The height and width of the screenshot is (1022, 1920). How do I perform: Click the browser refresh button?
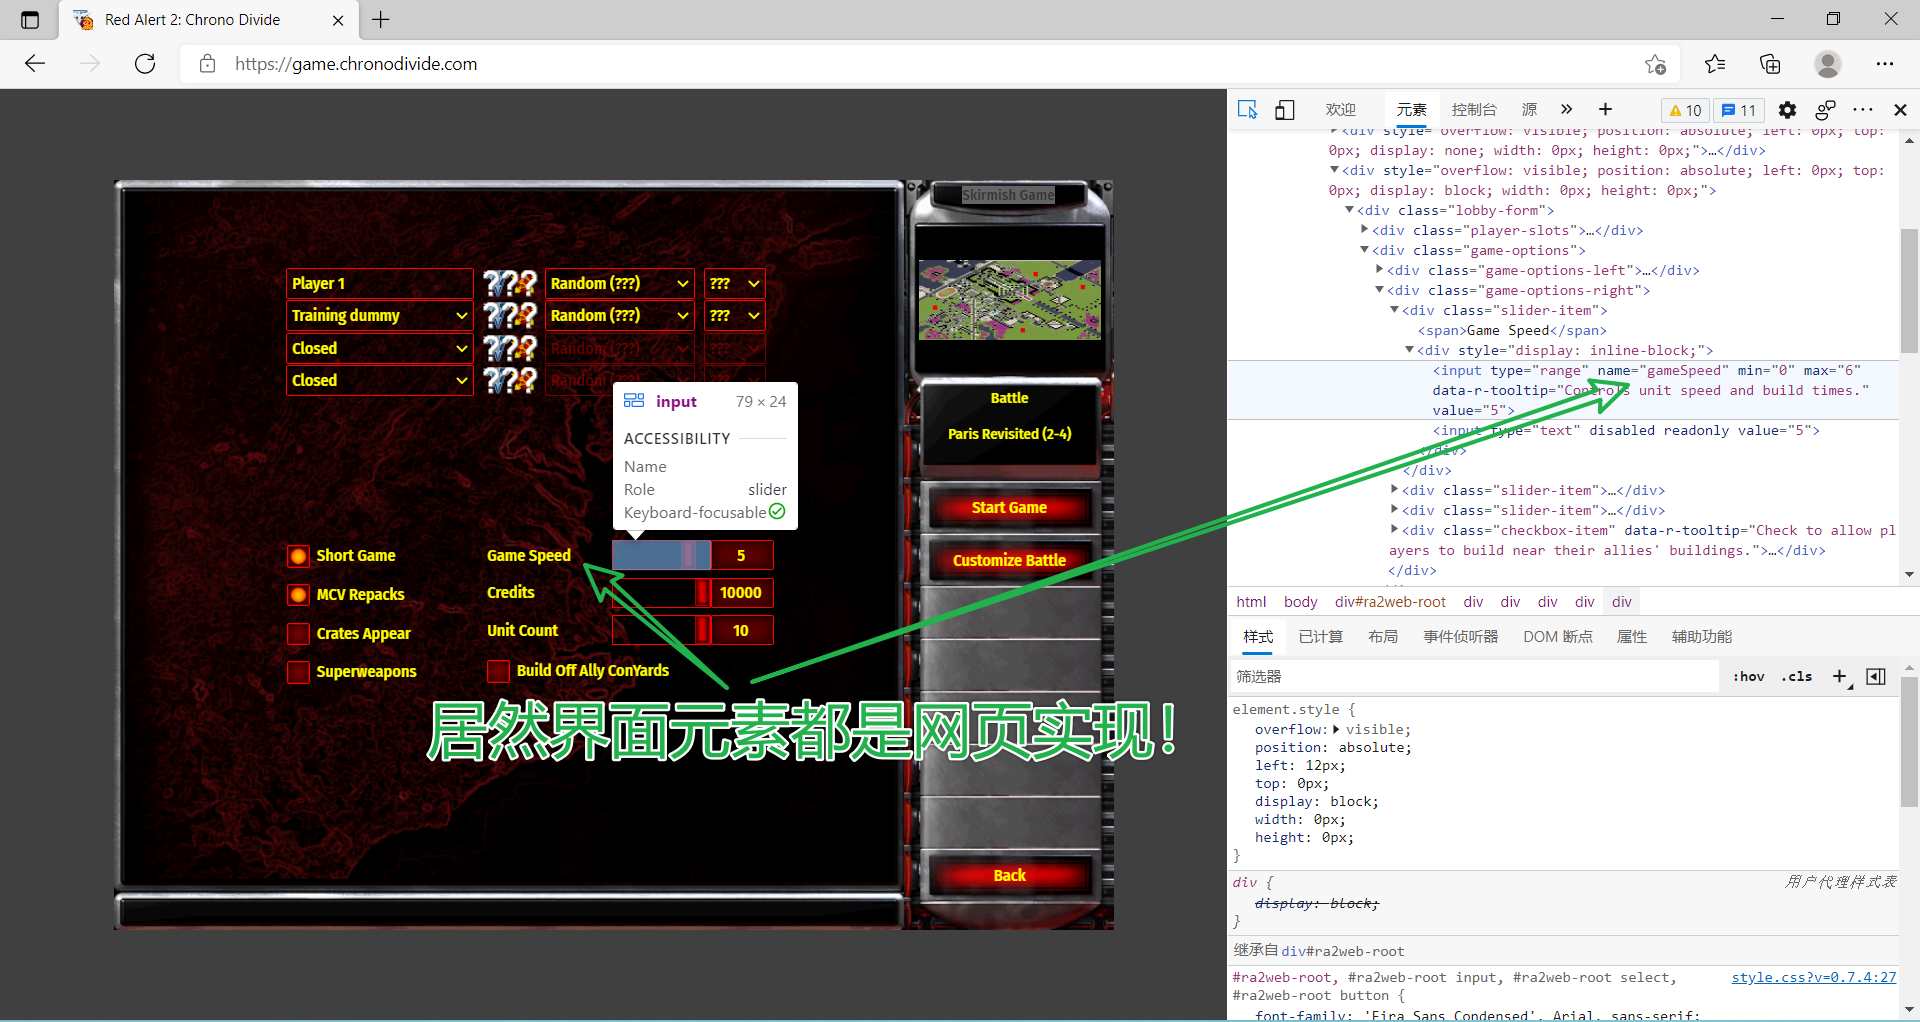click(145, 64)
